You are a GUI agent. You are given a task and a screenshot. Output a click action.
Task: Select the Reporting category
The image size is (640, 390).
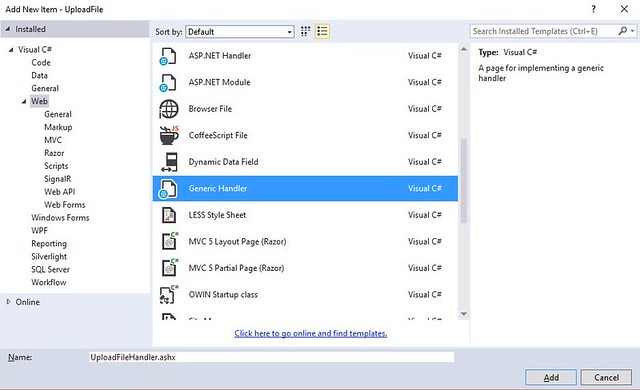[49, 244]
